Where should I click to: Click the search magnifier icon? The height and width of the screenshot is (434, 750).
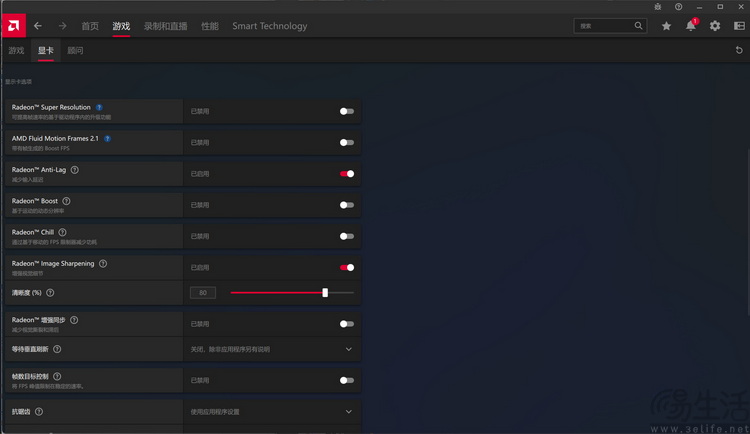click(639, 26)
